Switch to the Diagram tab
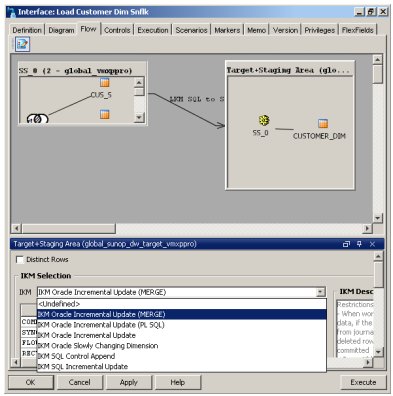This screenshot has height=396, width=393. [61, 30]
